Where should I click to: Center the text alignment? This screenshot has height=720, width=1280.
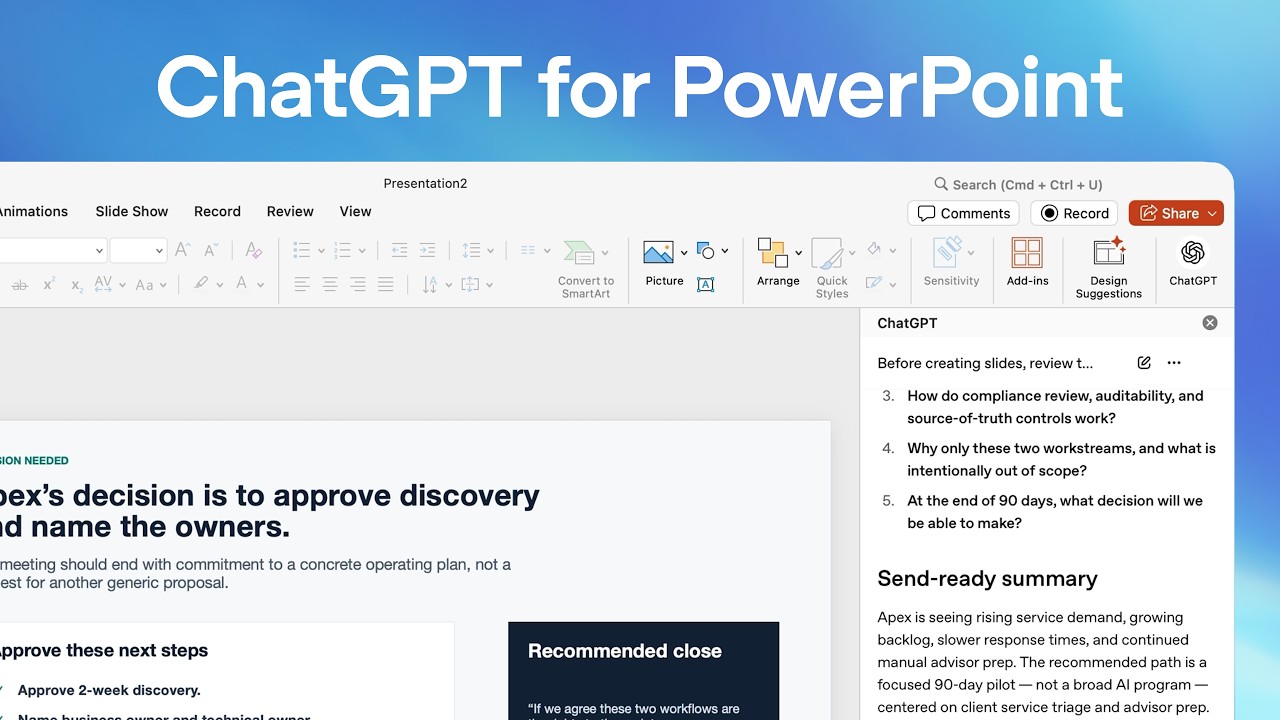tap(329, 285)
